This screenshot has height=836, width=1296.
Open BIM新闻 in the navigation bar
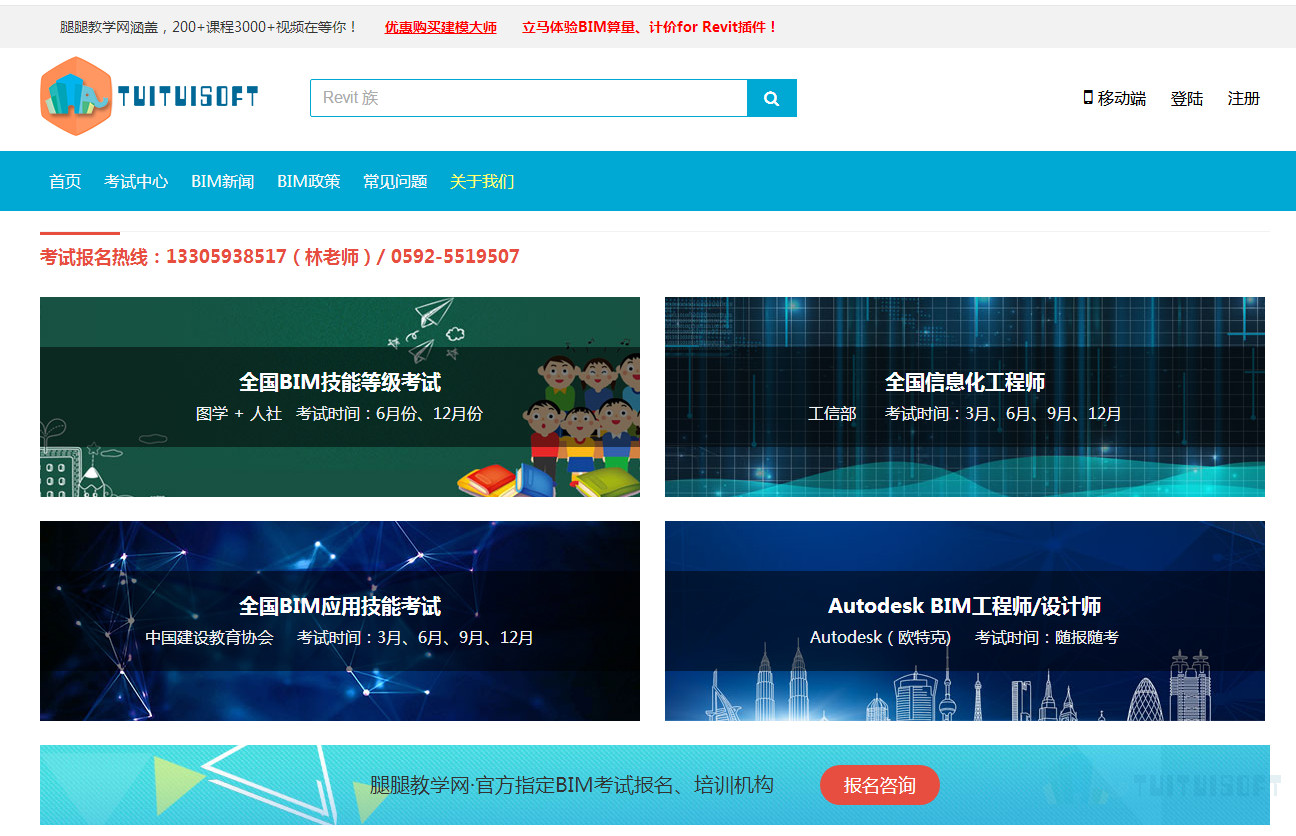tap(223, 181)
